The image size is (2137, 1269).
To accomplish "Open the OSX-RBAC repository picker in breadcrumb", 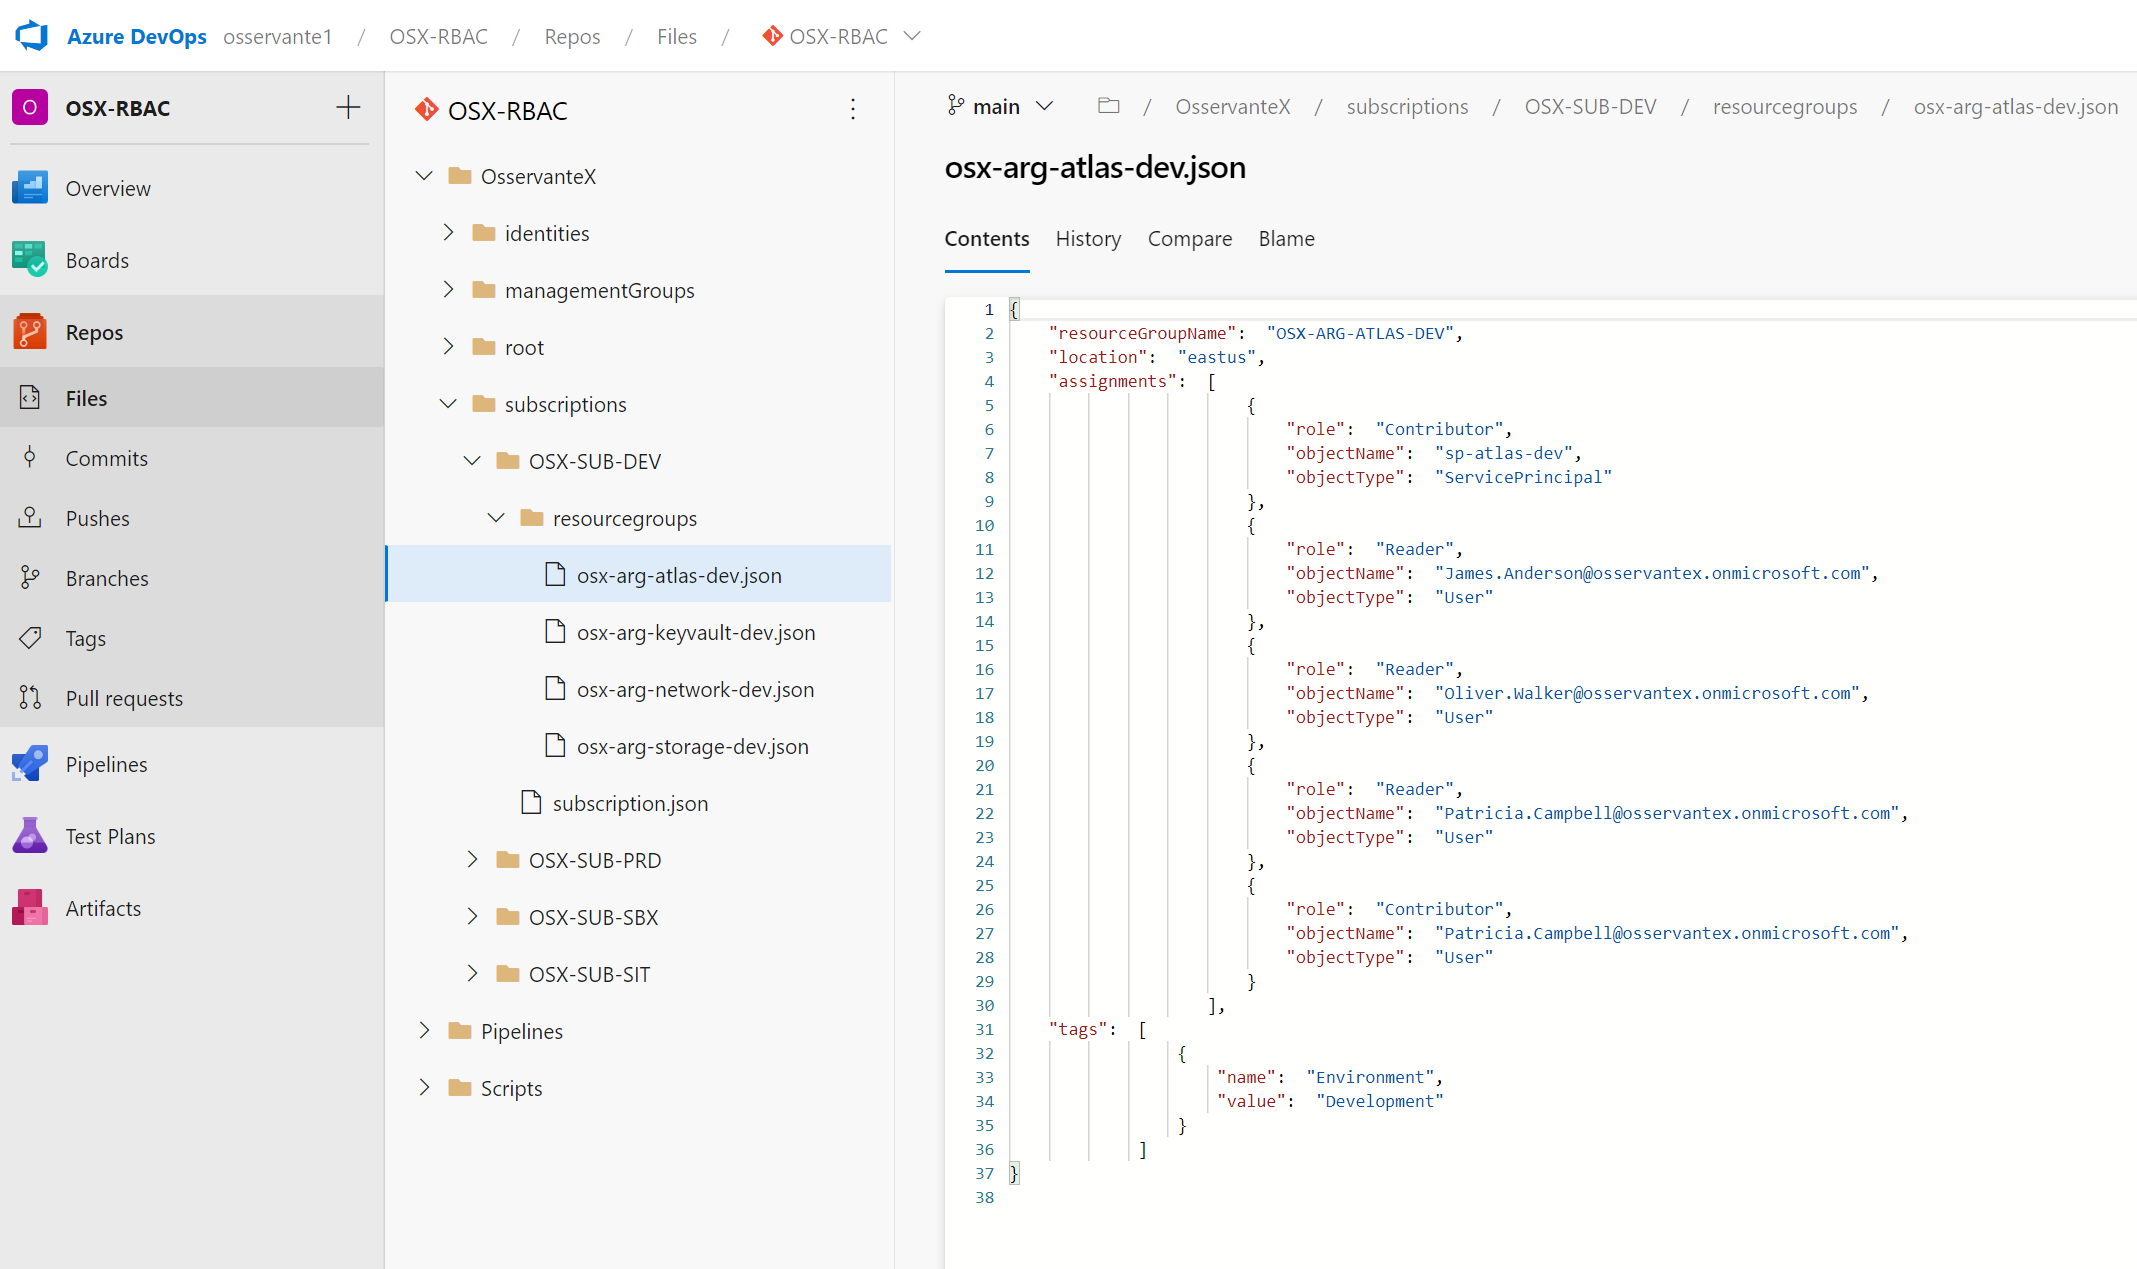I will (840, 37).
